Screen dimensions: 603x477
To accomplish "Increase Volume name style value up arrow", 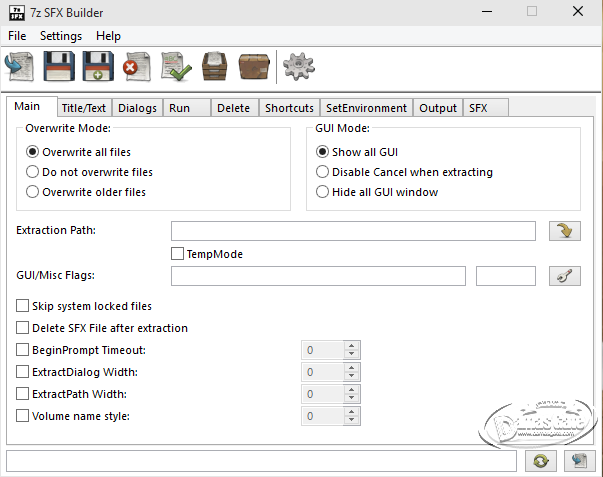I will pyautogui.click(x=351, y=411).
